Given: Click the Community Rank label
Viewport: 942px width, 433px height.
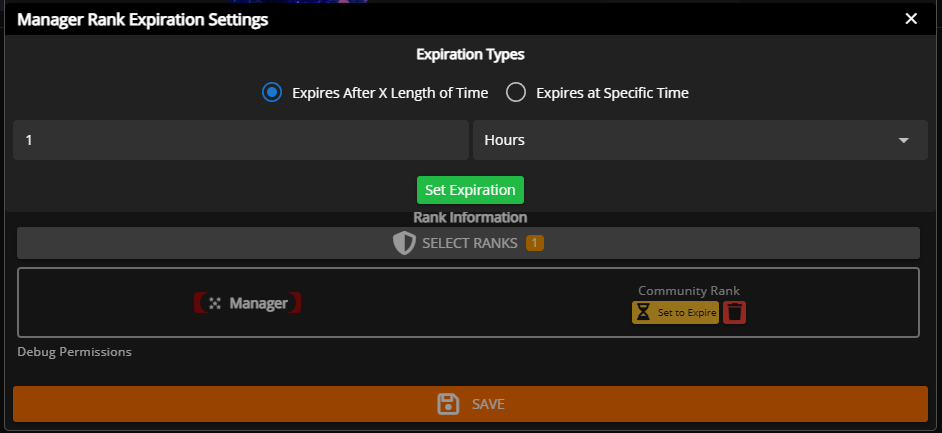Looking at the screenshot, I should click(689, 291).
